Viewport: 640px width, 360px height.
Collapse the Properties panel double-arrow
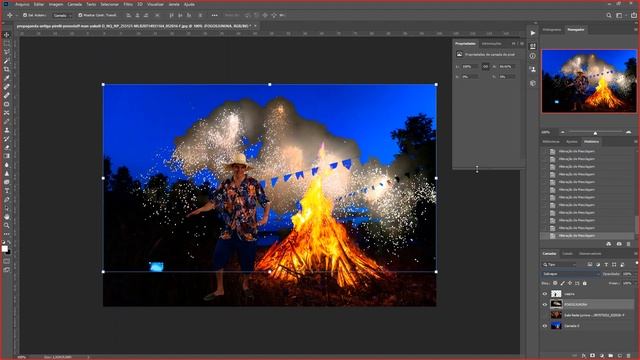click(514, 43)
